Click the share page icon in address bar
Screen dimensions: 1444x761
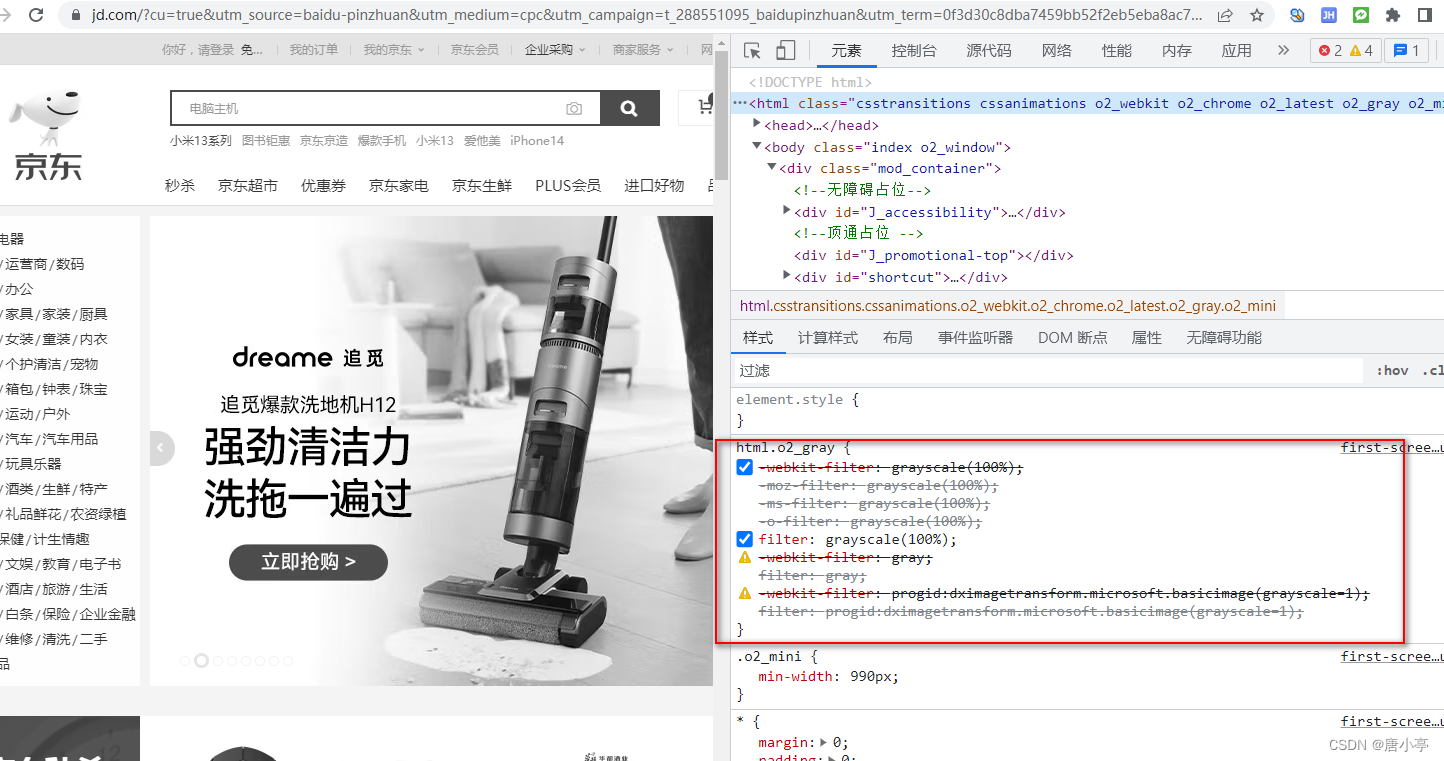1225,15
